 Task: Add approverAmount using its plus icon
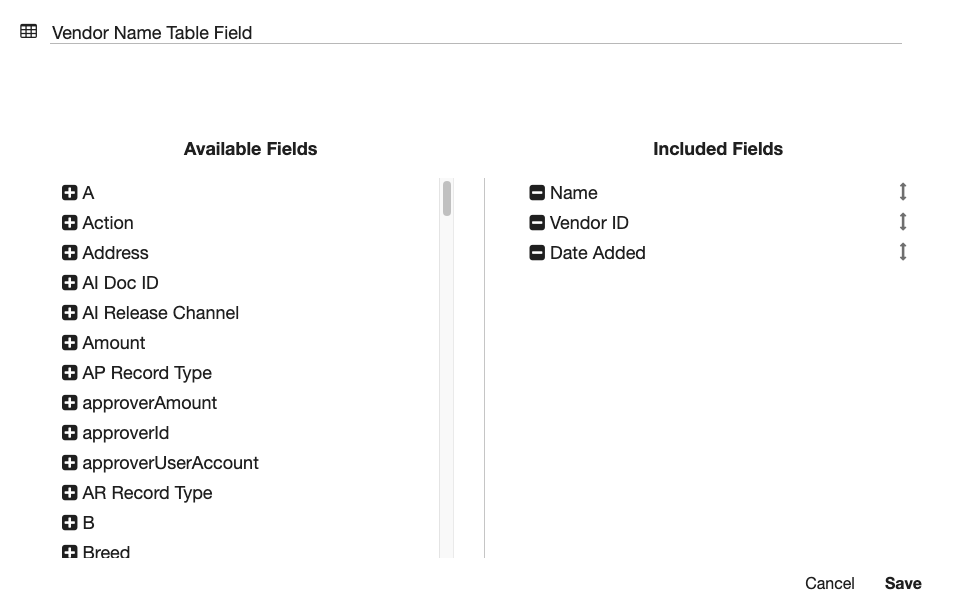tap(68, 403)
